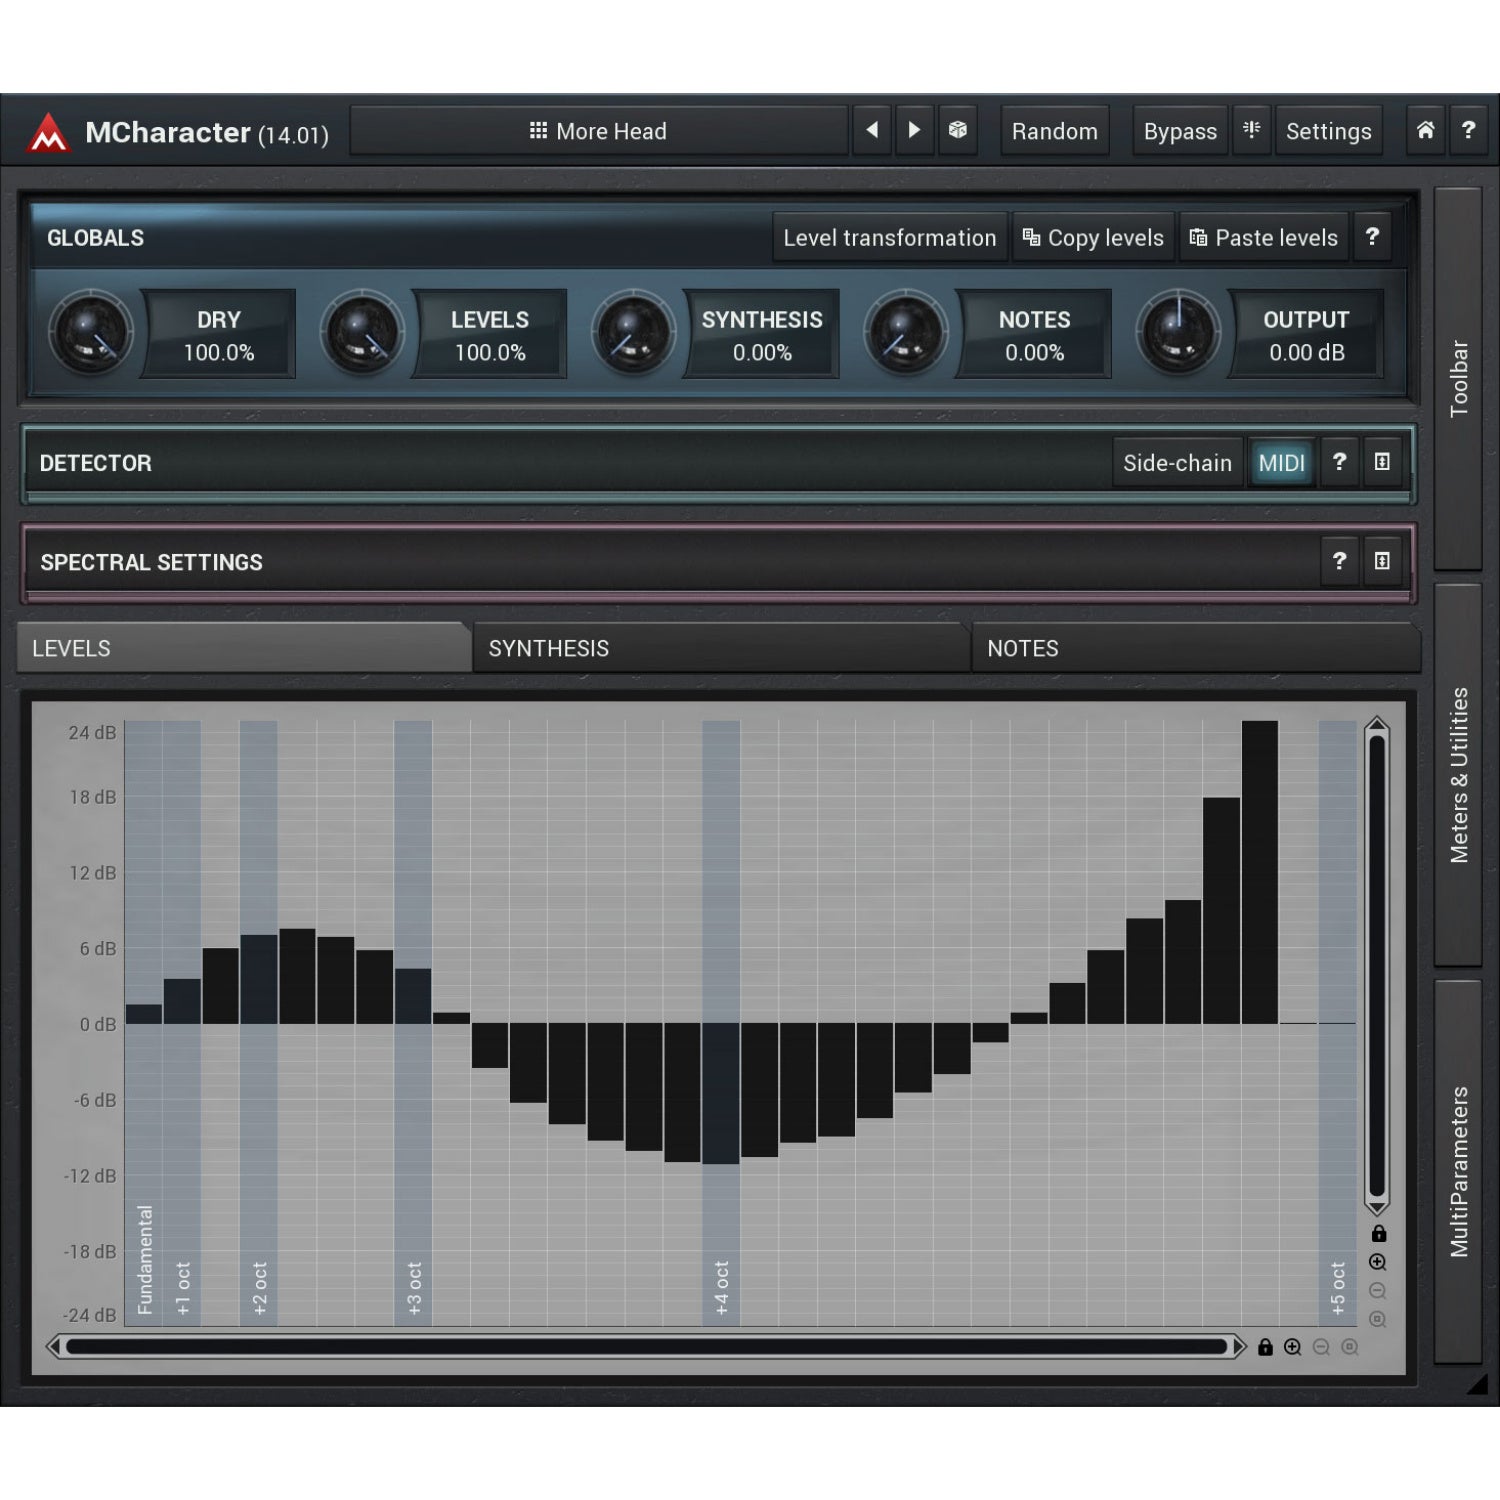Toggle the MIDI detector button
This screenshot has height=1500, width=1500.
click(1281, 463)
